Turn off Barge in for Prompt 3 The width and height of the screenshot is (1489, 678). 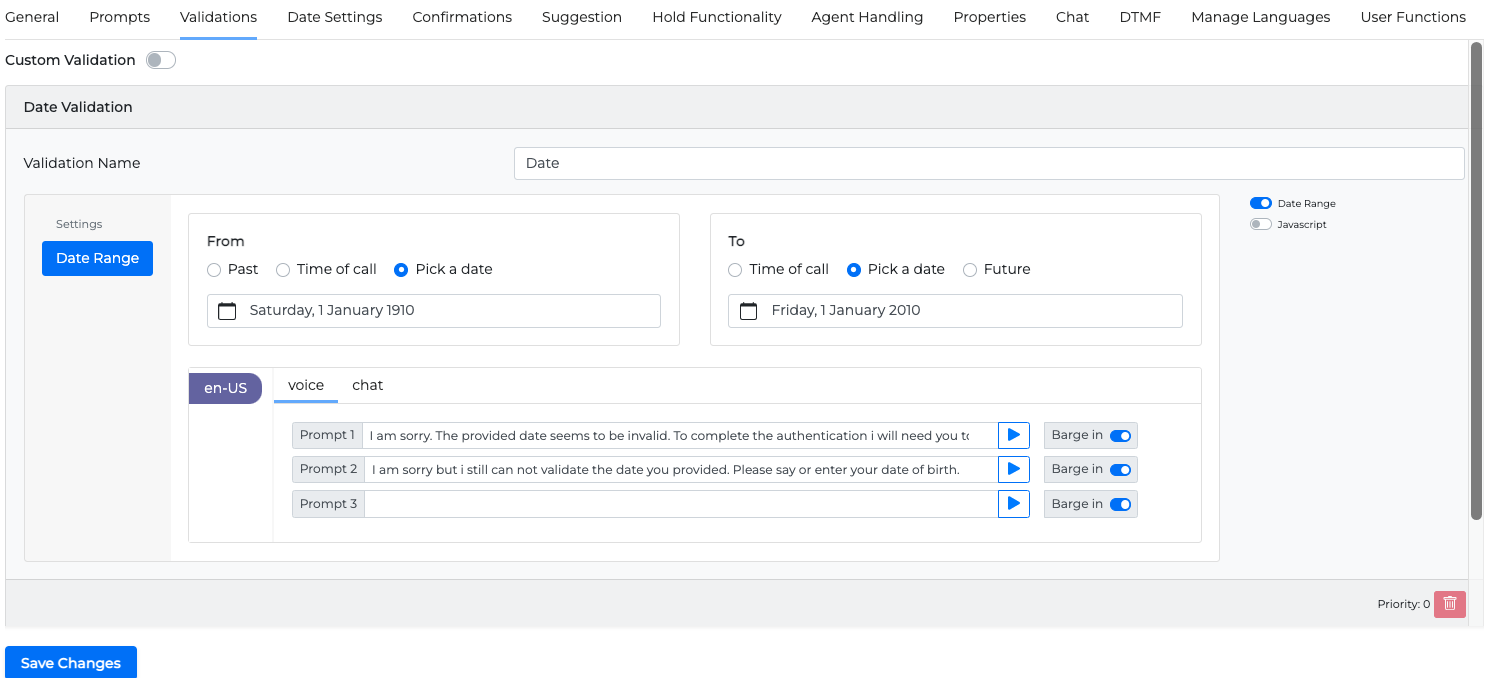click(1120, 504)
